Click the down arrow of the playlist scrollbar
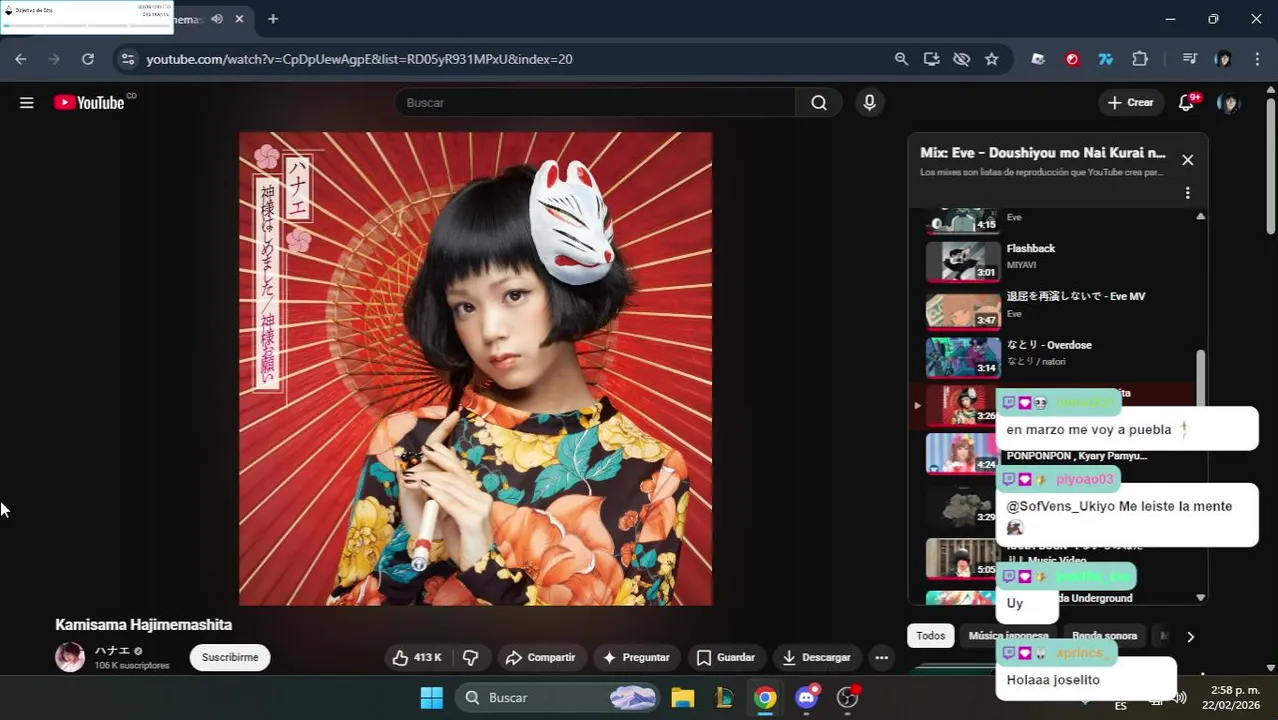This screenshot has height=720, width=1278. click(1201, 597)
